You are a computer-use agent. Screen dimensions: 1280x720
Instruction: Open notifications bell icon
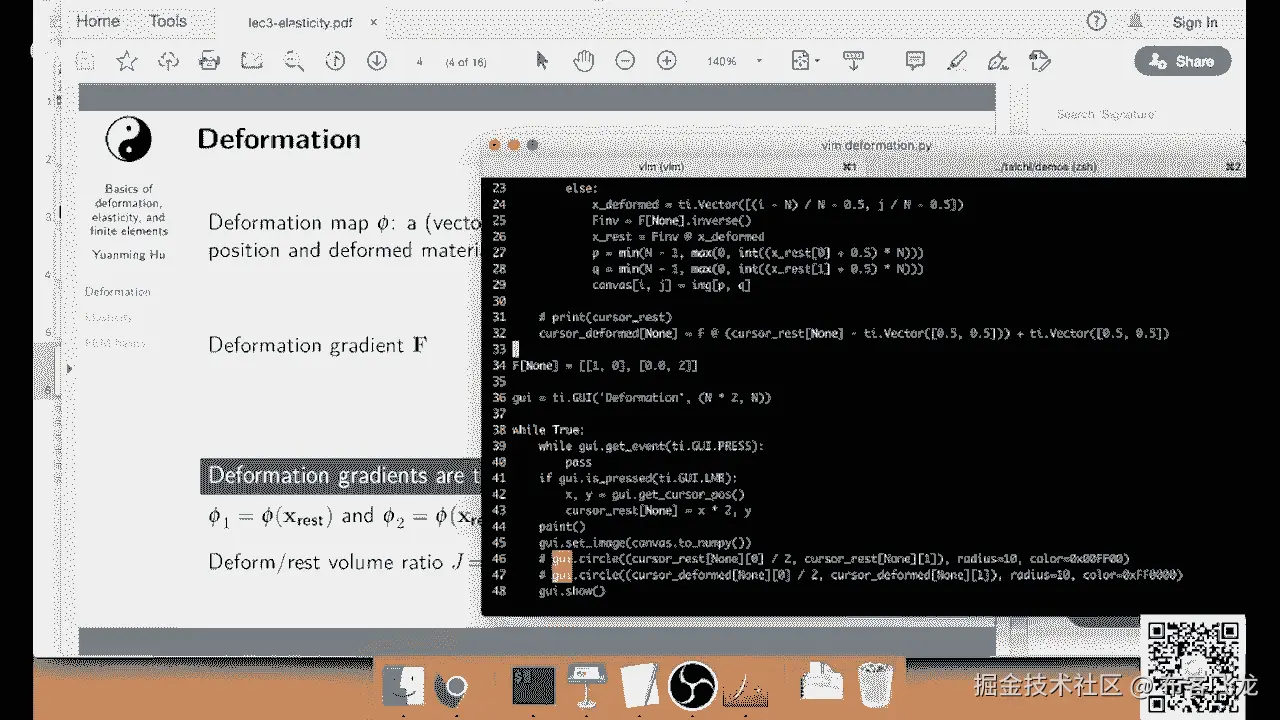1136,21
